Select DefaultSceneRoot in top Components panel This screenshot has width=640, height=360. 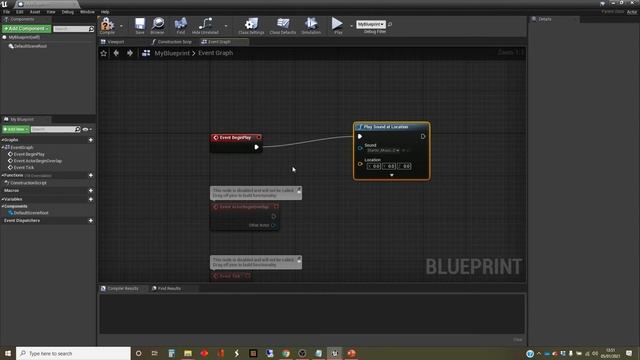coord(30,46)
